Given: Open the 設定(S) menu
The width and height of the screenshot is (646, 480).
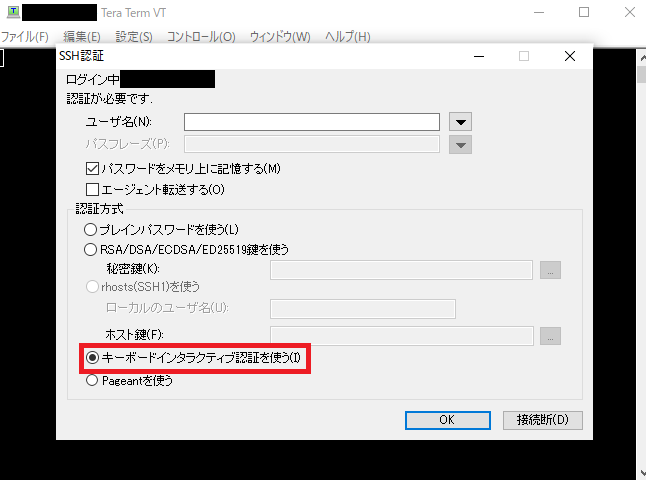Looking at the screenshot, I should pos(134,37).
